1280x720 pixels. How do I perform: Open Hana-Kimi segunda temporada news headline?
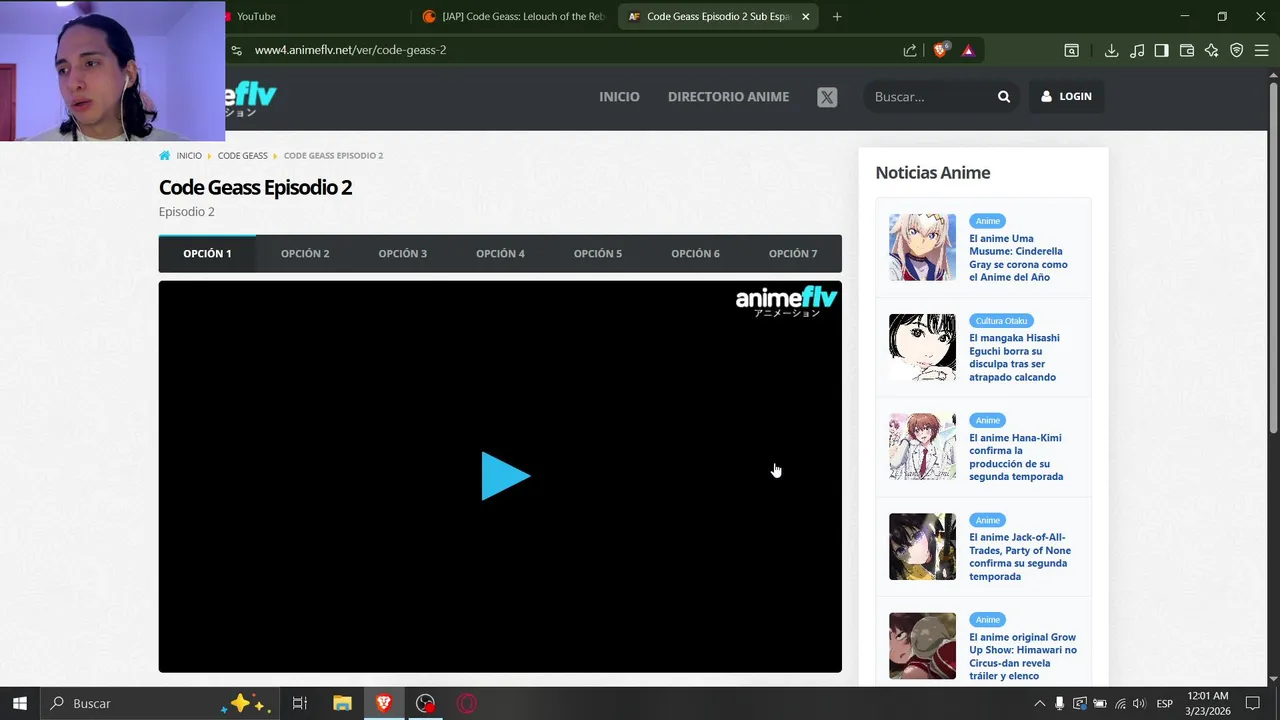point(1016,457)
